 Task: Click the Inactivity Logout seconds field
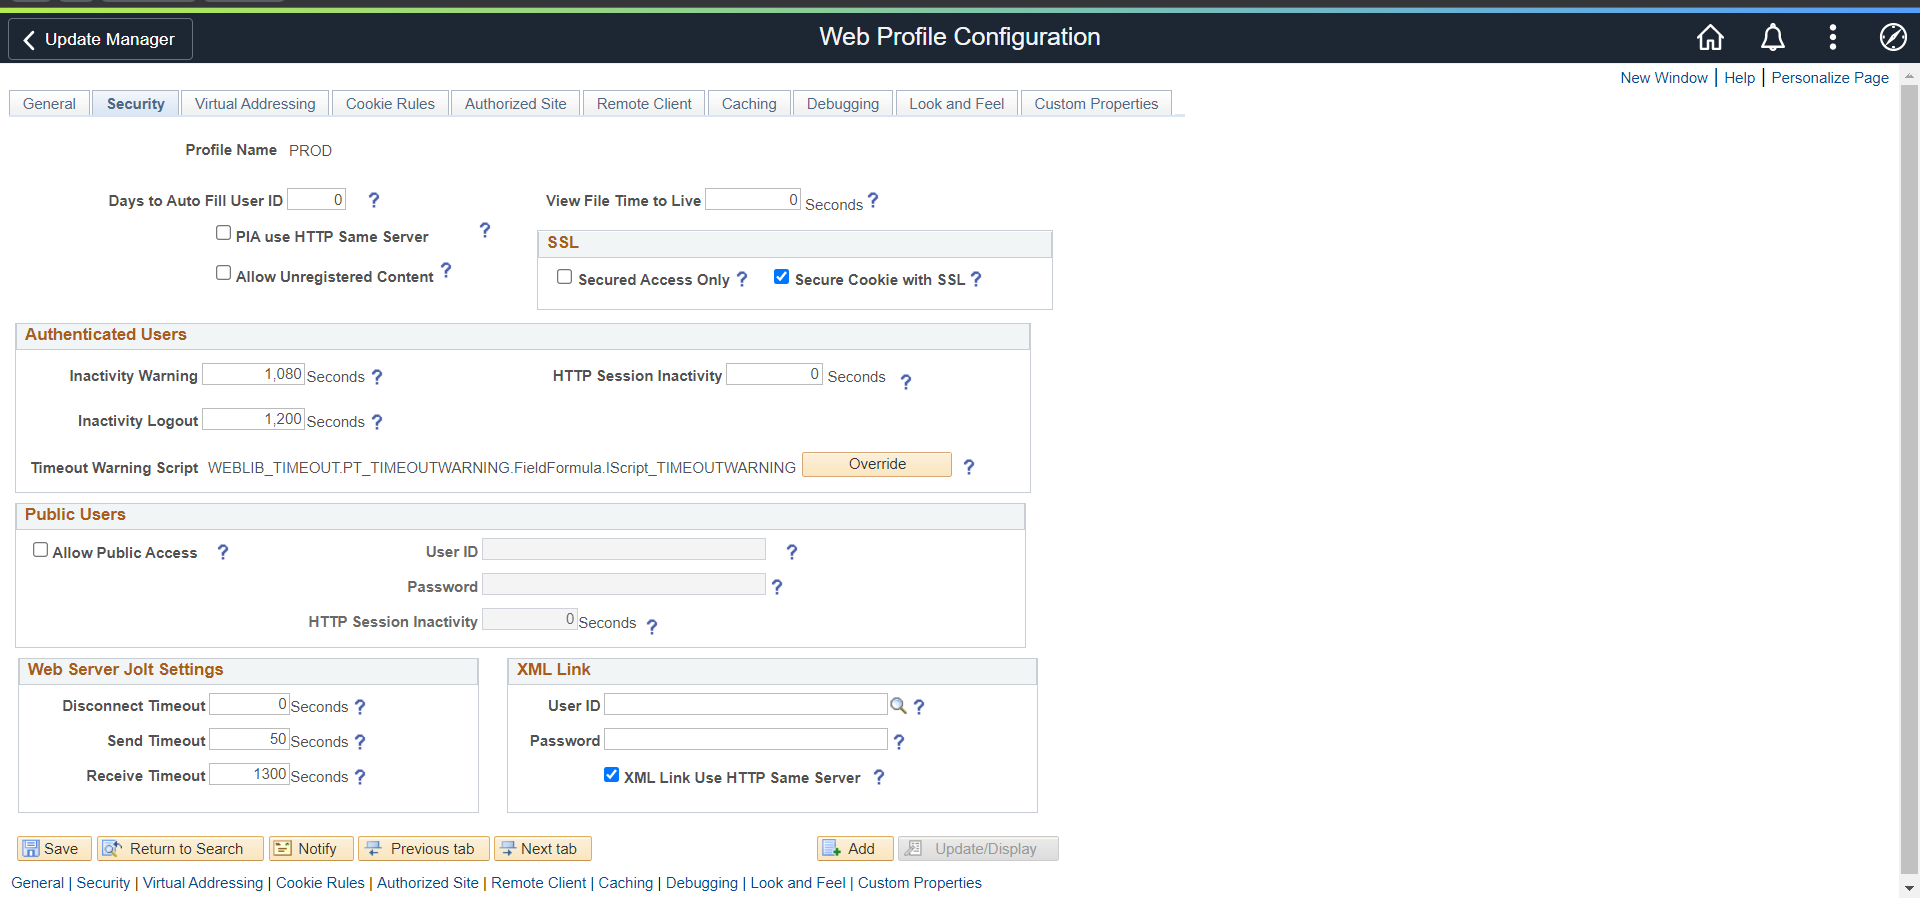pos(253,420)
